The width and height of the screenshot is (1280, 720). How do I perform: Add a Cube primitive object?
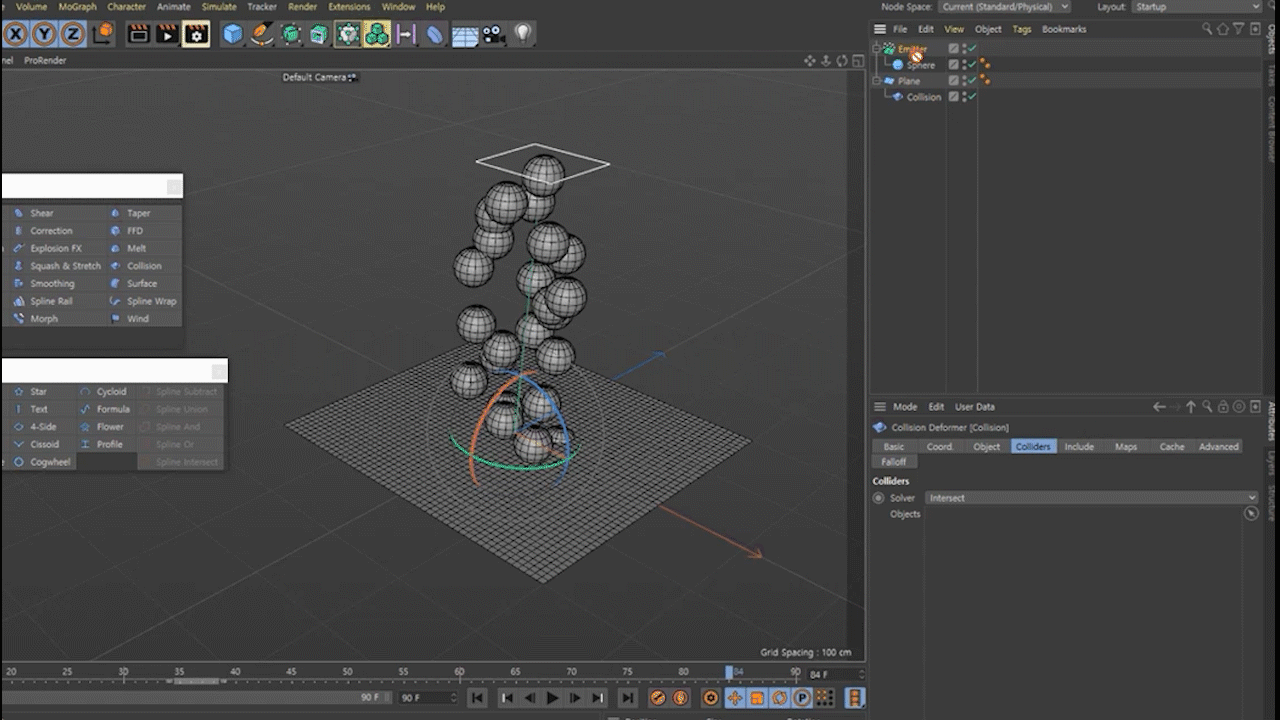[233, 35]
